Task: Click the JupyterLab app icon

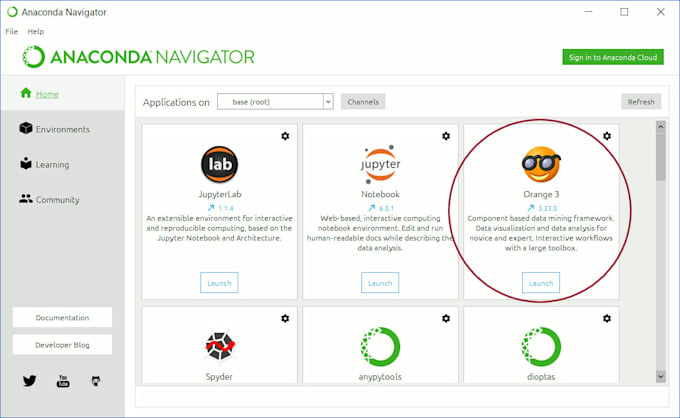Action: point(219,164)
